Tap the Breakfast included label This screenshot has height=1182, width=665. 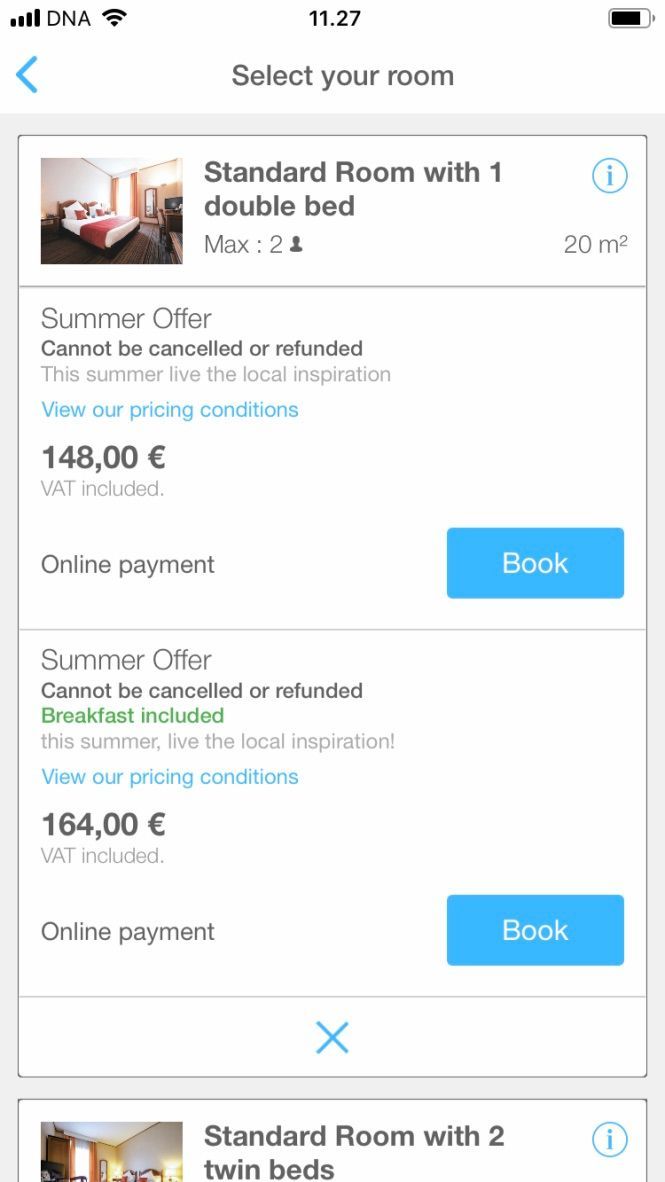pyautogui.click(x=133, y=715)
